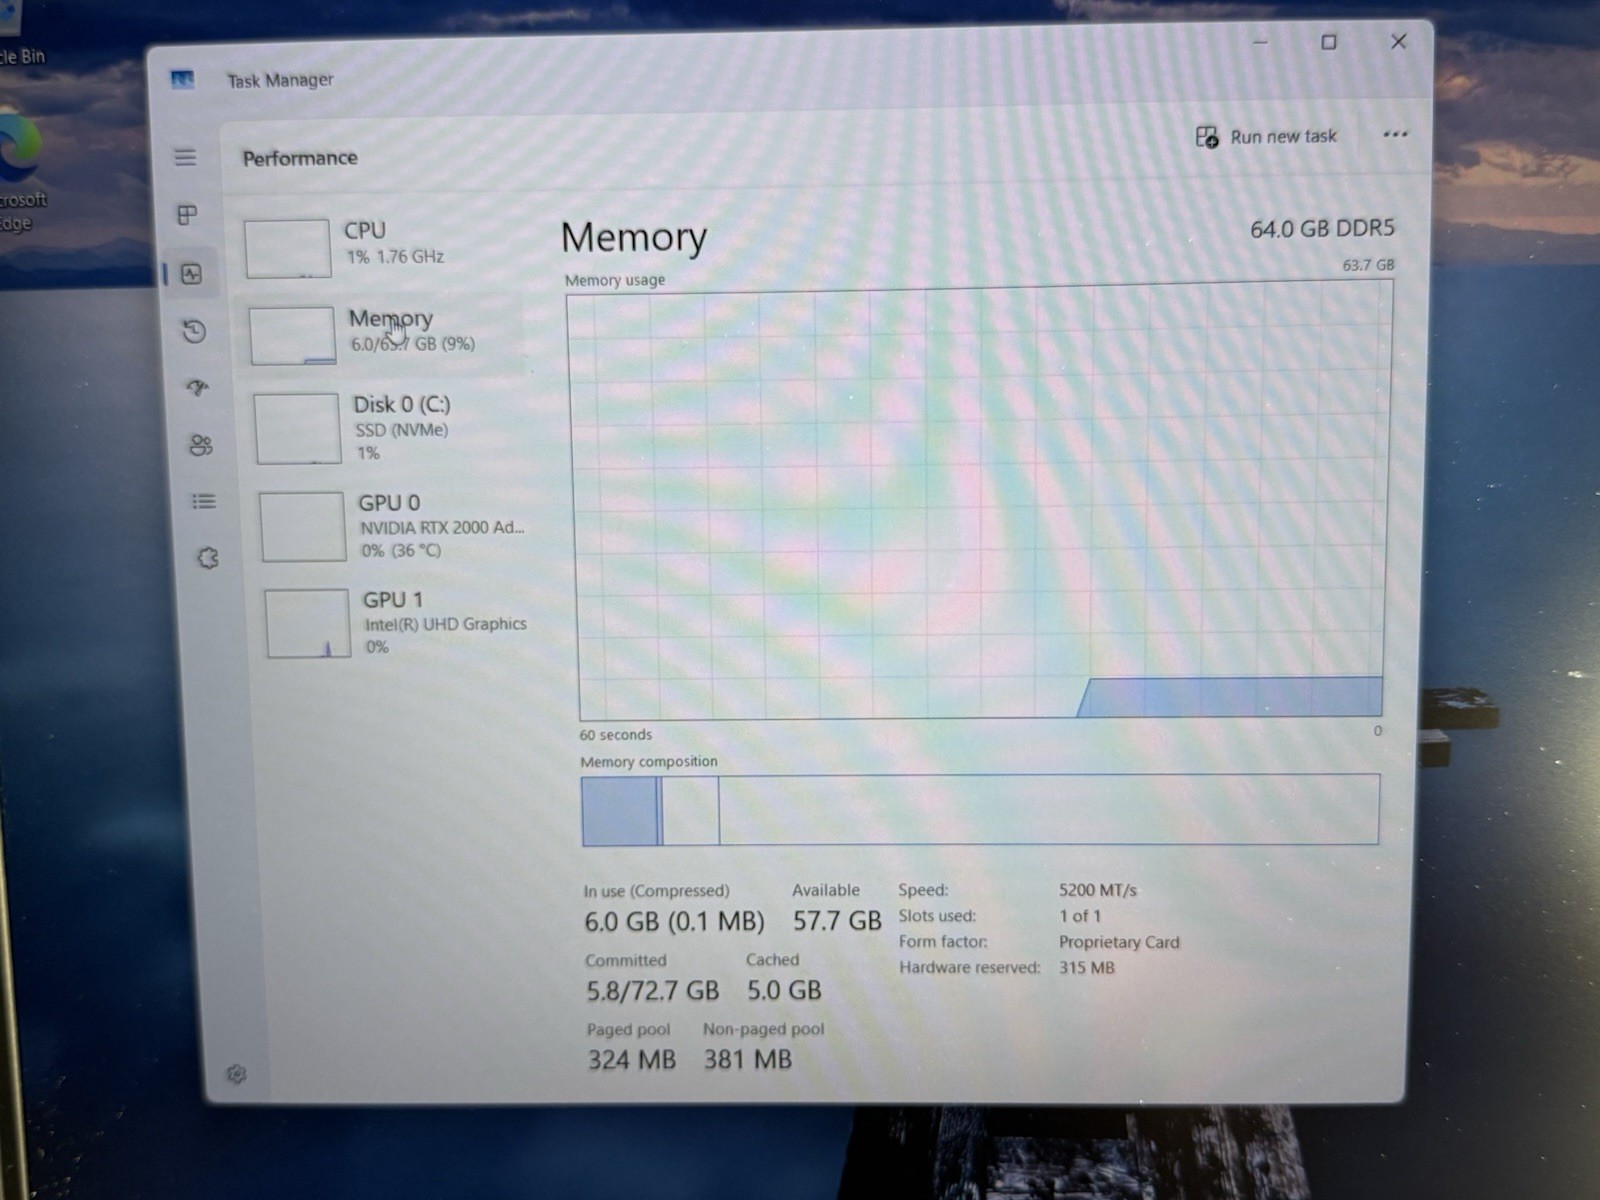Screen dimensions: 1600x1200
Task: Select GPU 1 Intel UHD Graphics entry
Action: [x=395, y=622]
